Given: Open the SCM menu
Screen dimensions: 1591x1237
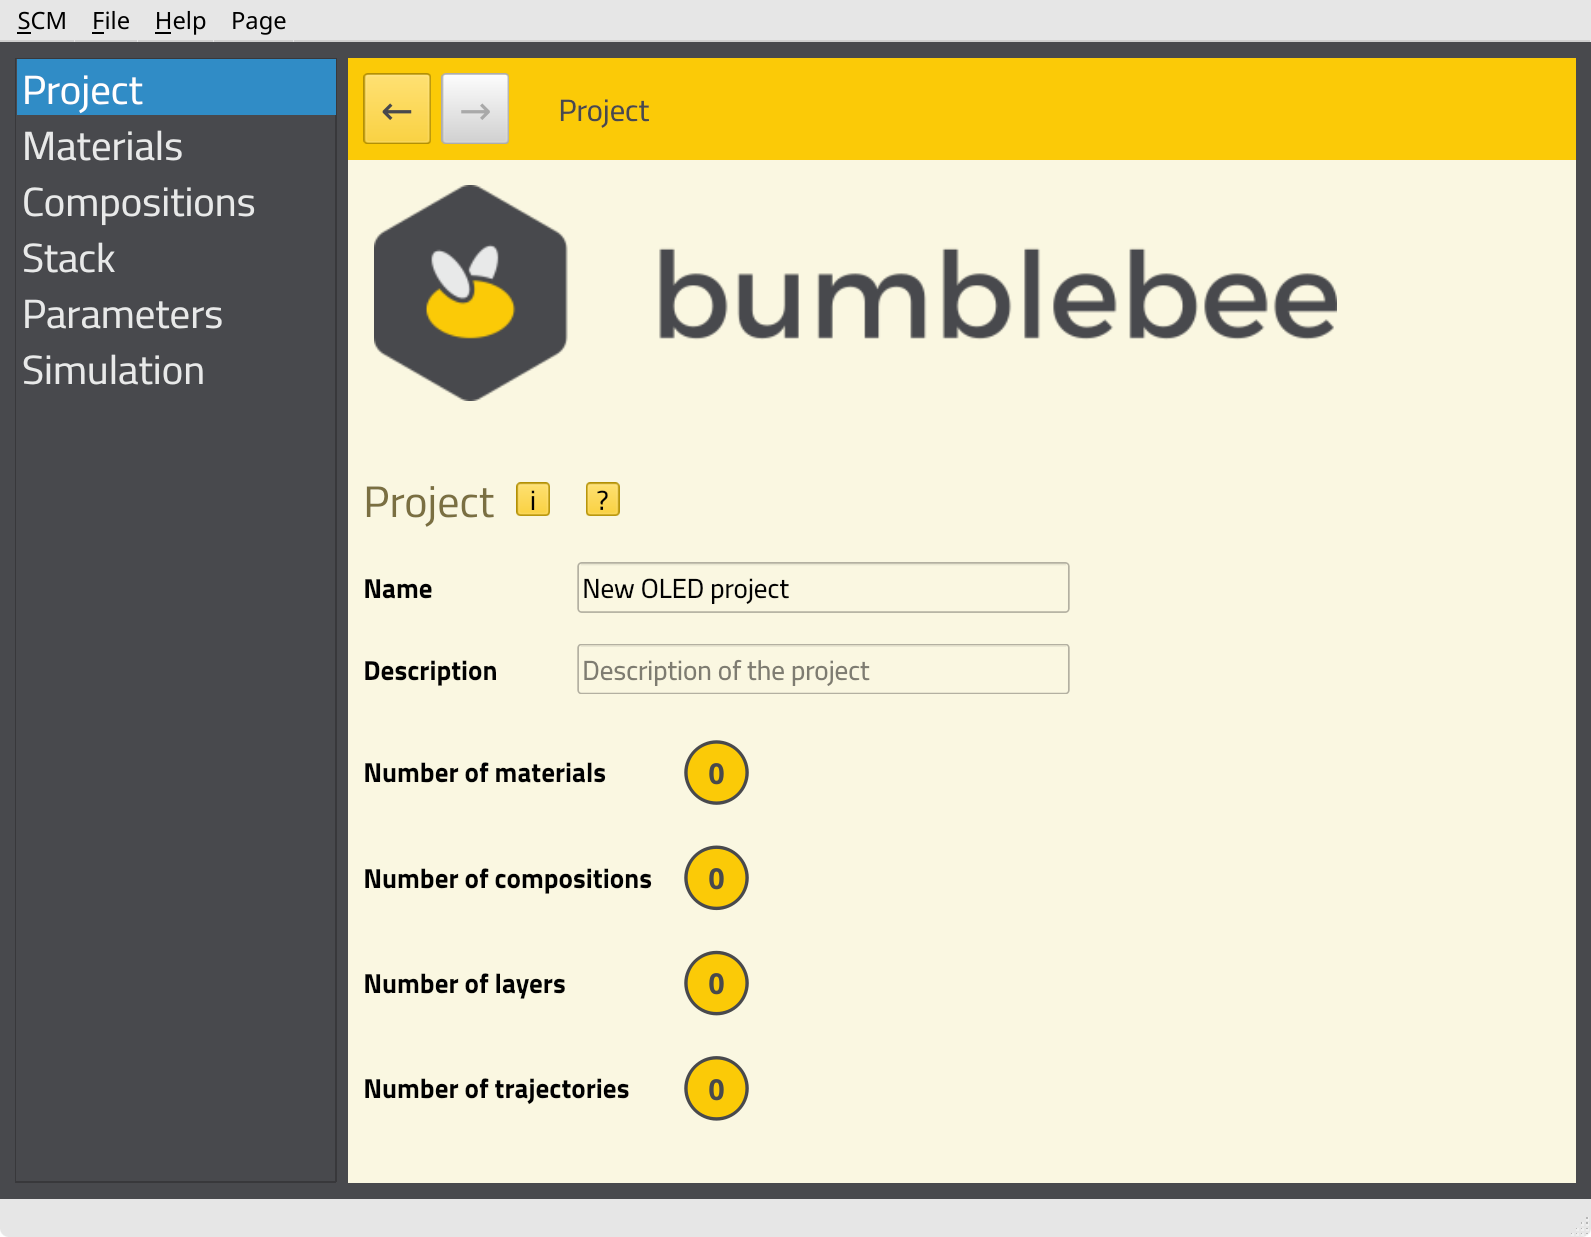Looking at the screenshot, I should (x=42, y=21).
